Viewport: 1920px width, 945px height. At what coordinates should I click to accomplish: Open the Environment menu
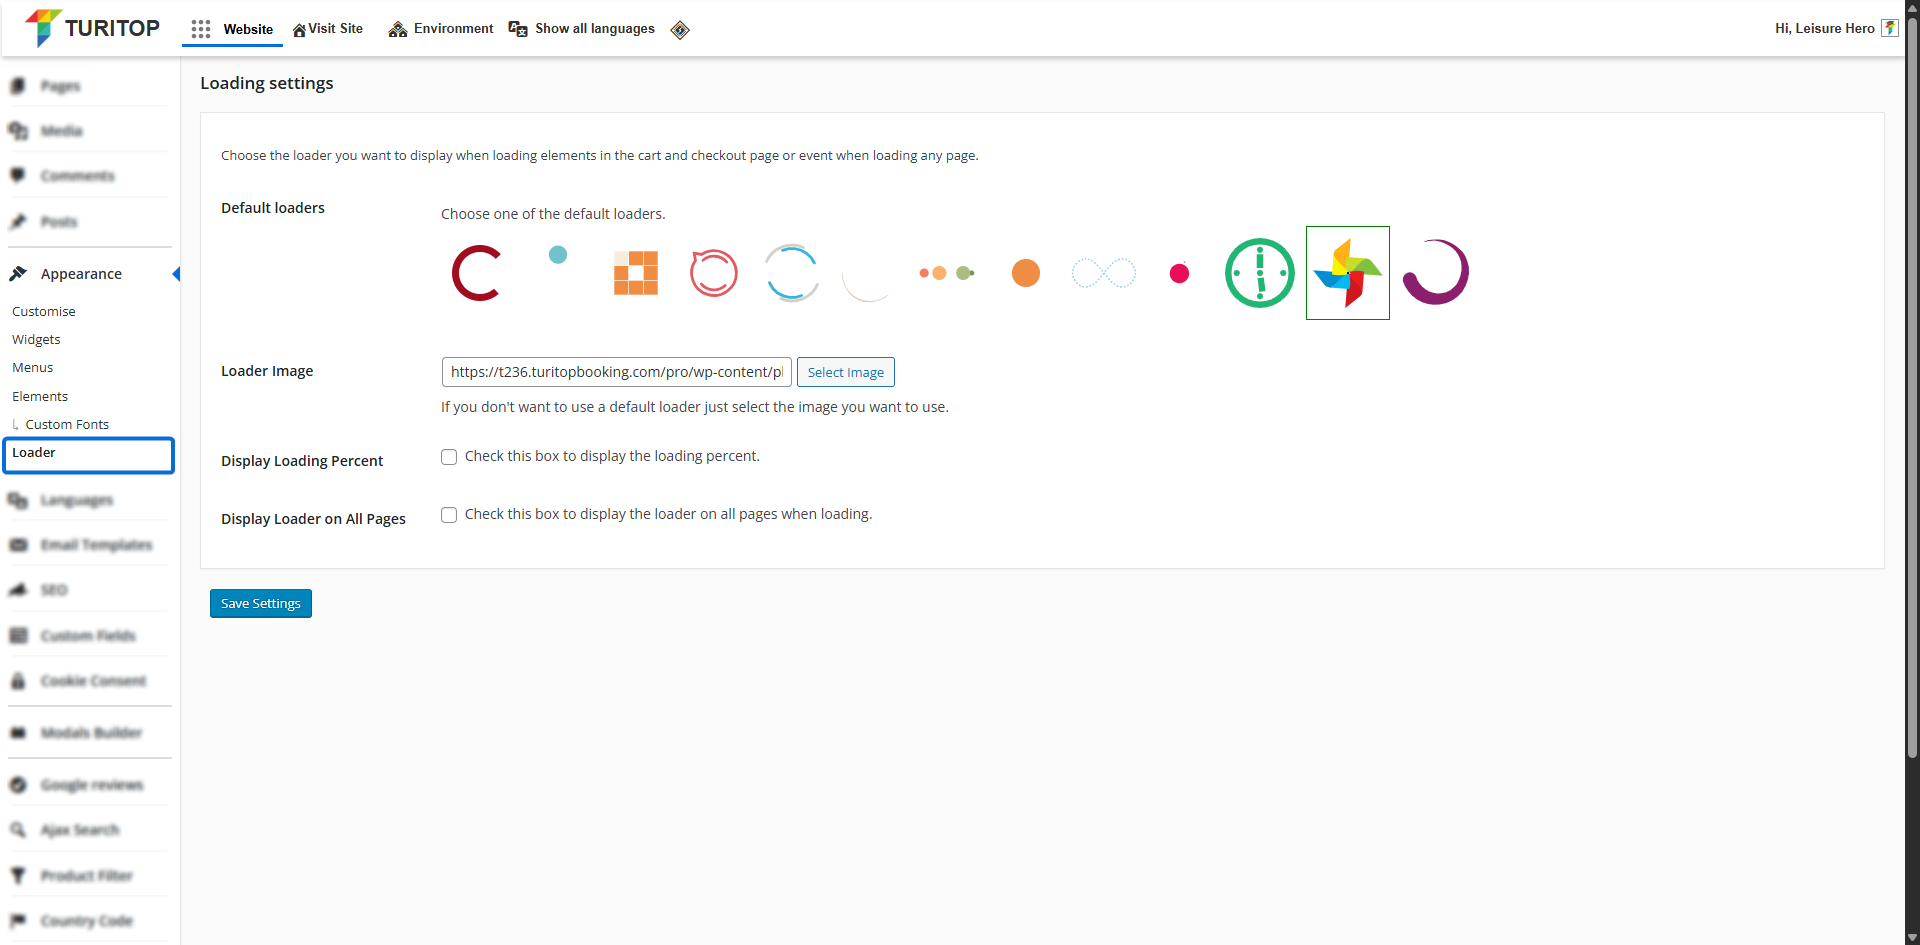pyautogui.click(x=441, y=29)
